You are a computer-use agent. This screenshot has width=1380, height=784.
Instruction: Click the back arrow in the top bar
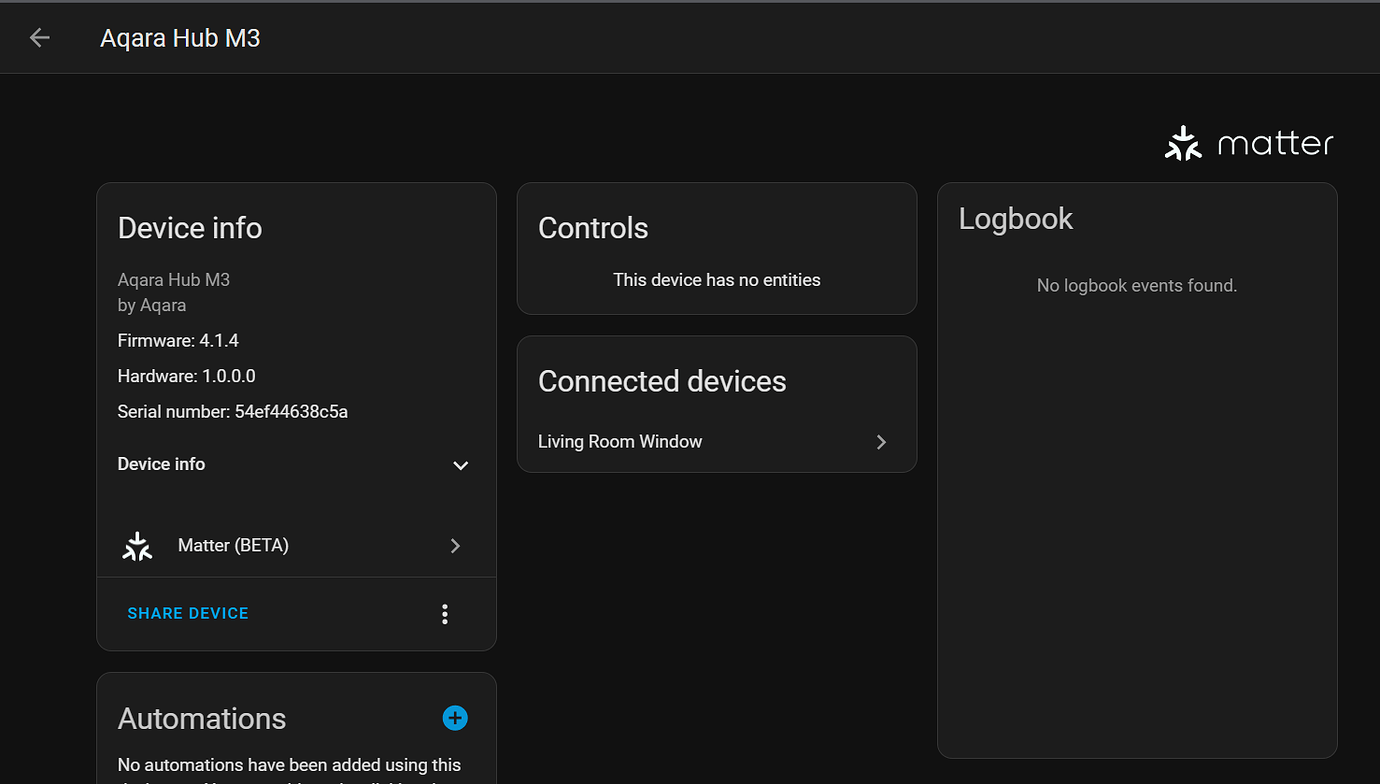pos(38,37)
